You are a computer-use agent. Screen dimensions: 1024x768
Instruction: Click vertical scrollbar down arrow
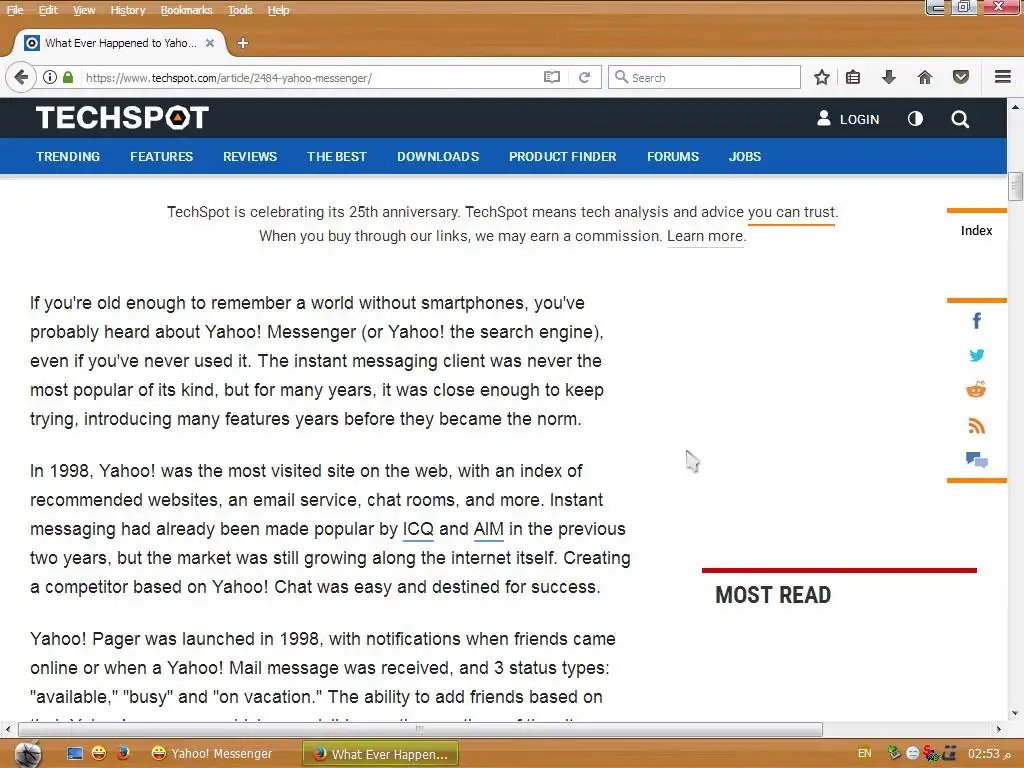pyautogui.click(x=1014, y=712)
